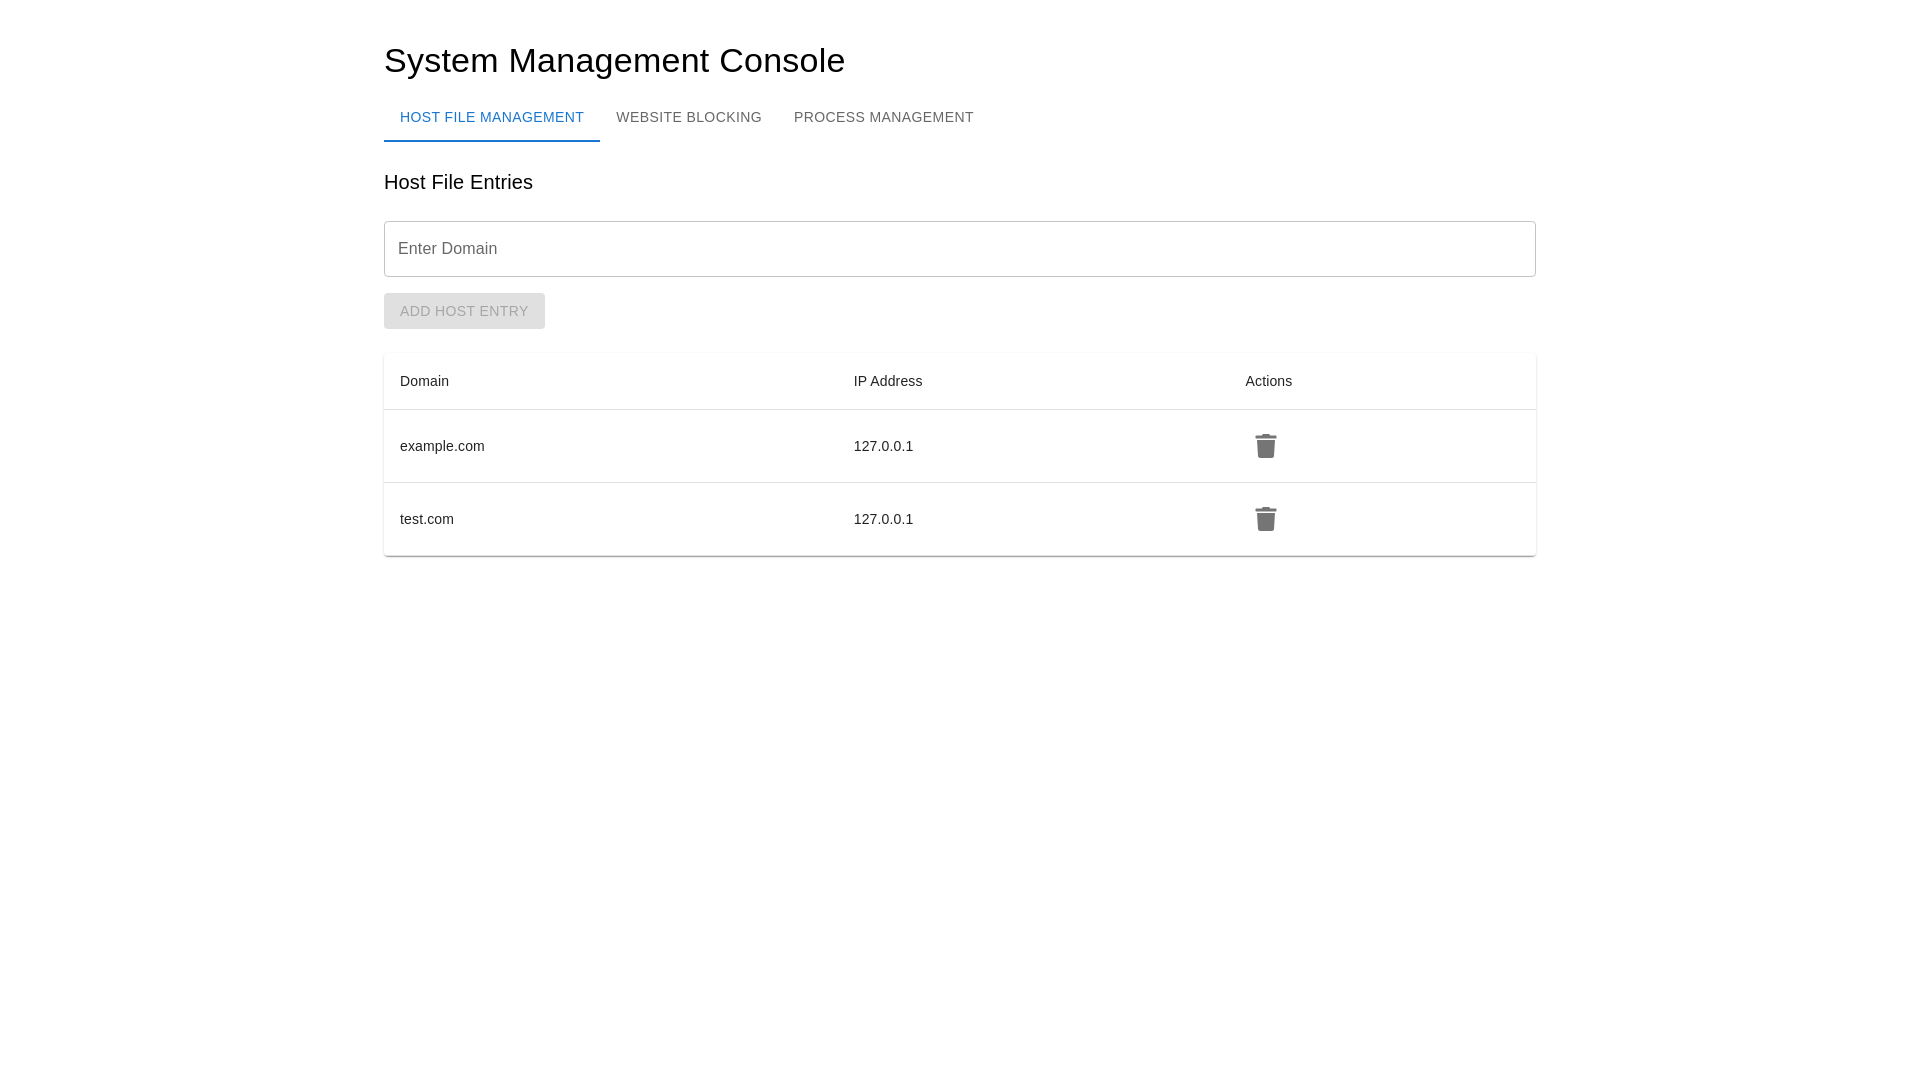1920x1080 pixels.
Task: Click the Actions column header
Action: point(1383,381)
